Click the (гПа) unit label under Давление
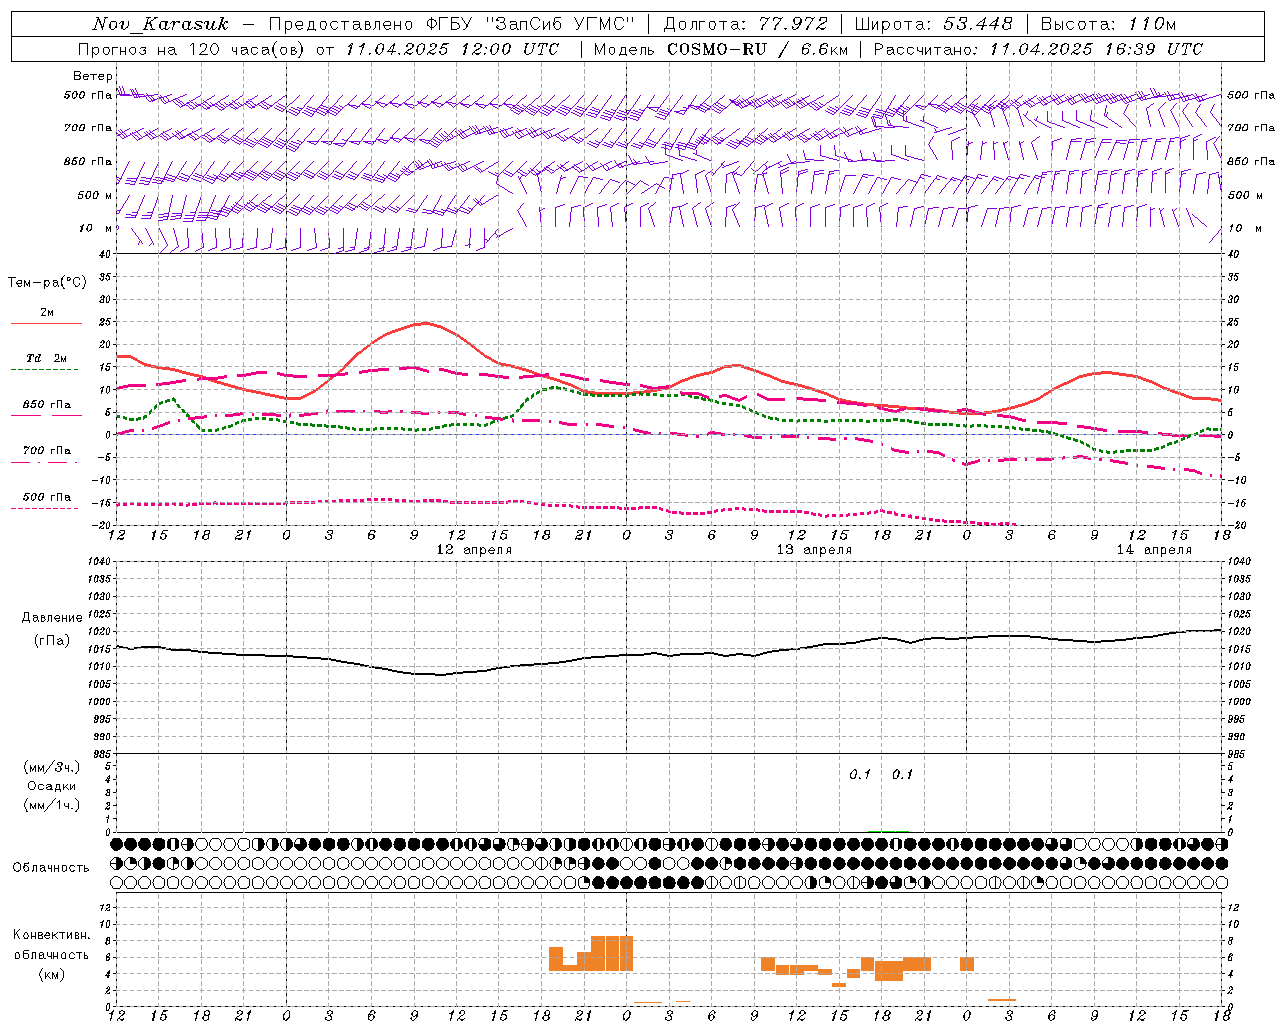This screenshot has width=1280, height=1024. pyautogui.click(x=52, y=641)
